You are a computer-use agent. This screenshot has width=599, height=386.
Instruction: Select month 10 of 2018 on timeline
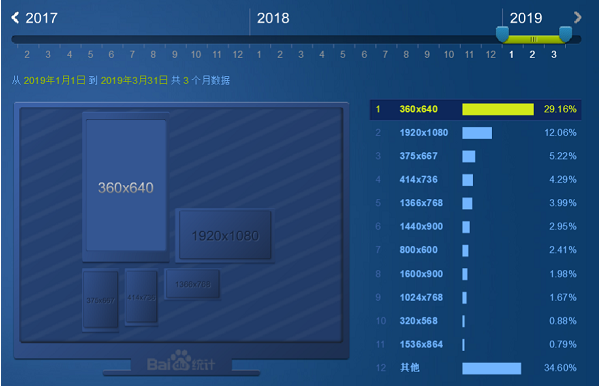449,55
